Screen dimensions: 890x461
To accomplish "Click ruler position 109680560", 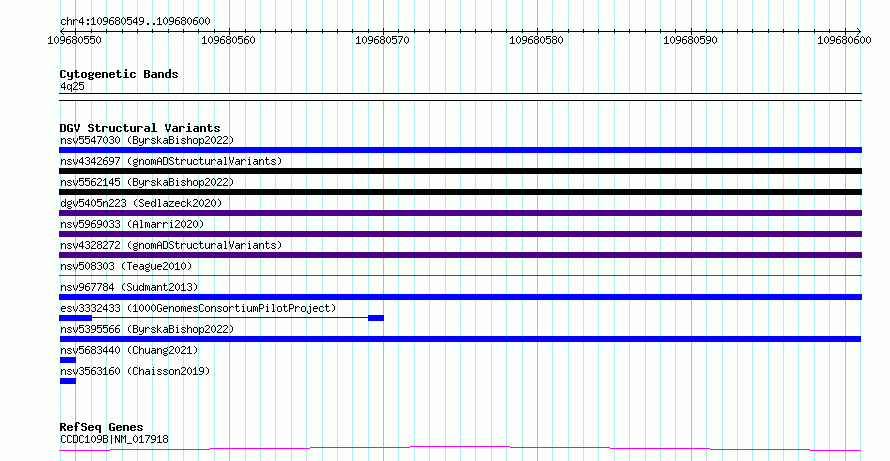I will (229, 40).
